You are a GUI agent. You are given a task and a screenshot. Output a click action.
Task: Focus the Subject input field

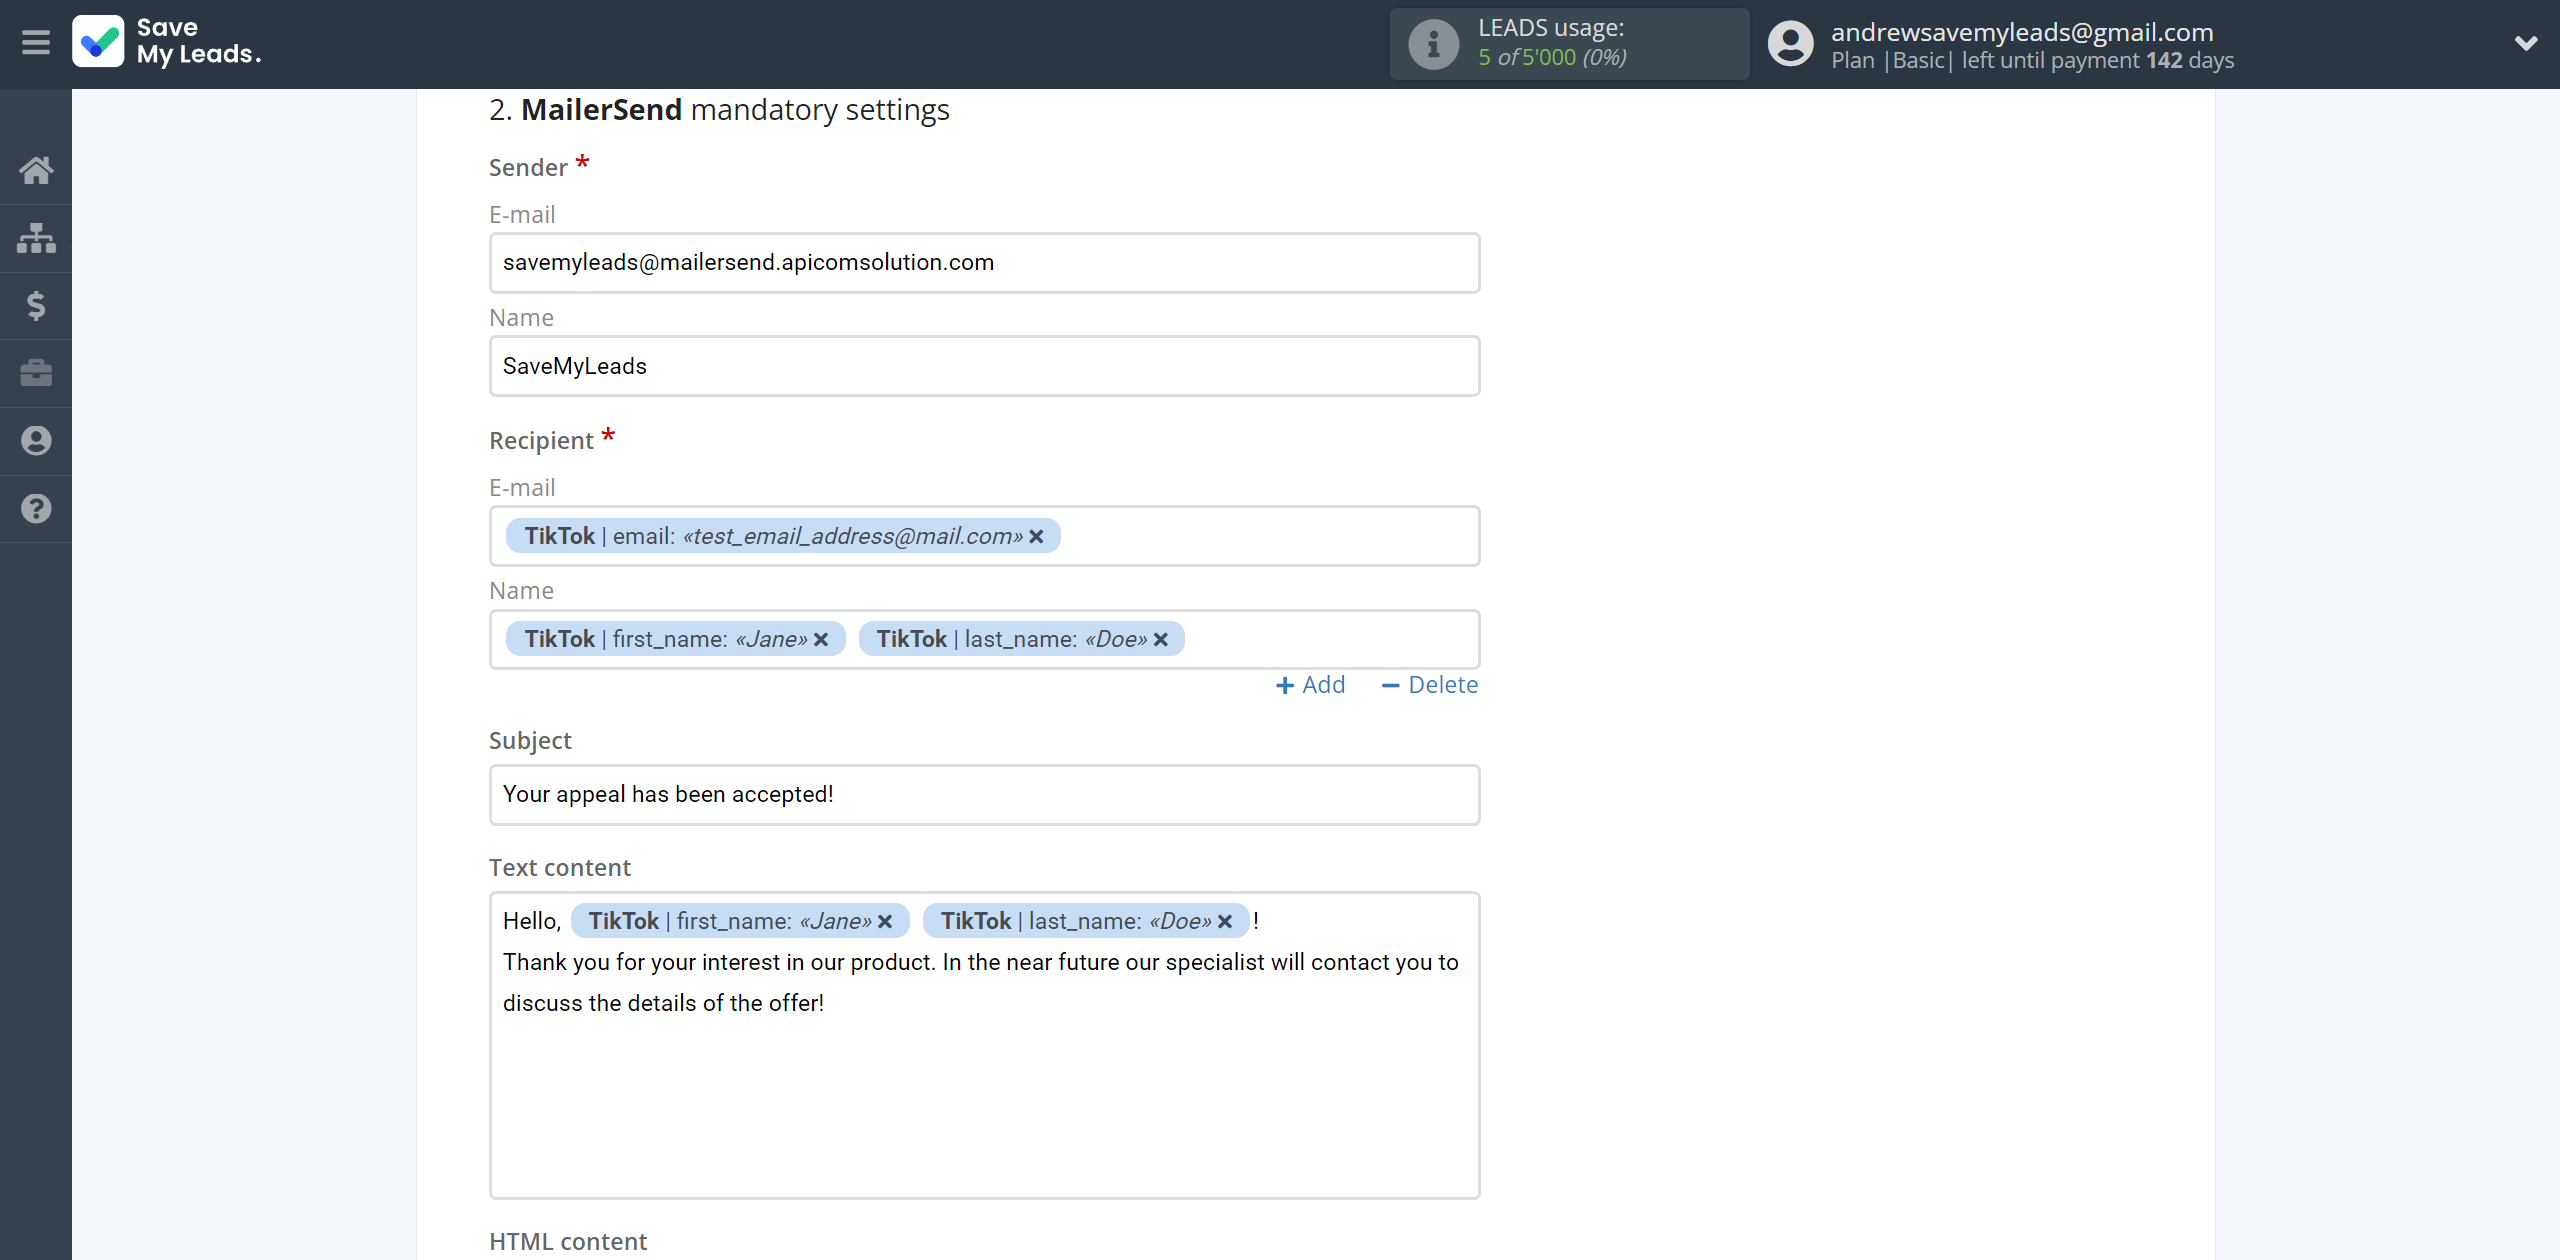984,795
